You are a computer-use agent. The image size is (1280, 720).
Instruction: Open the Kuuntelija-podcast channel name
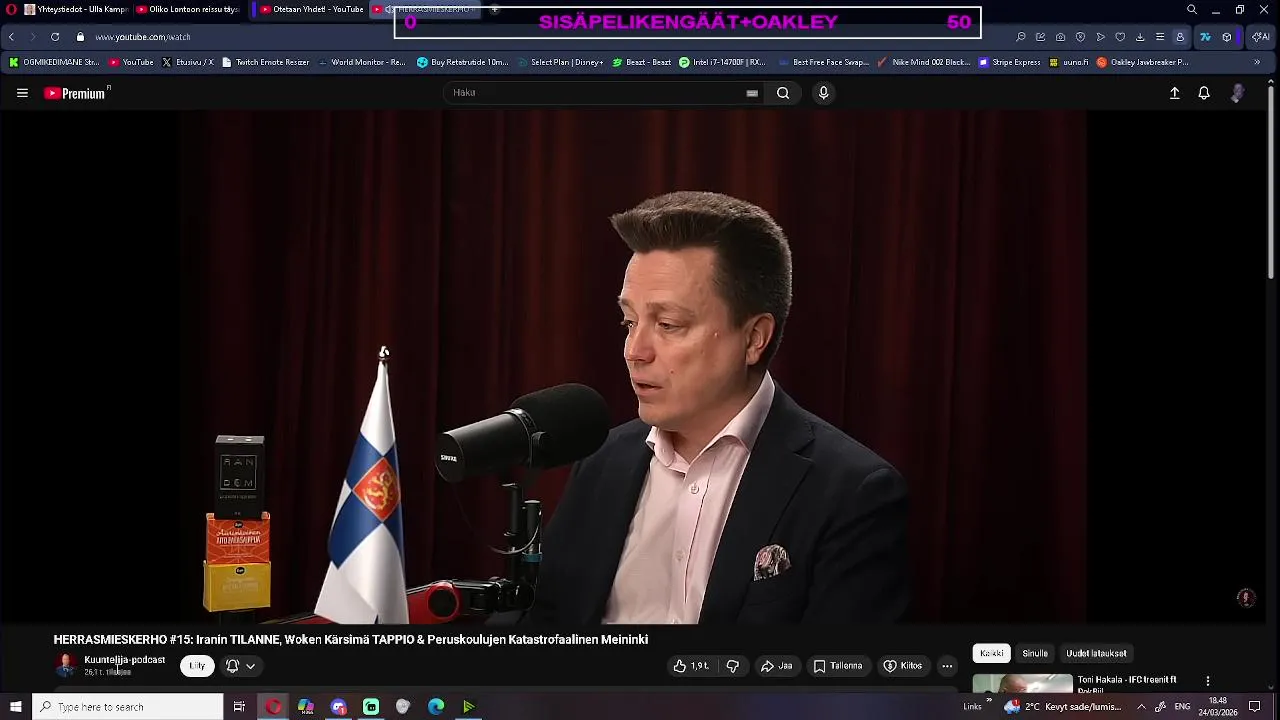coord(125,660)
